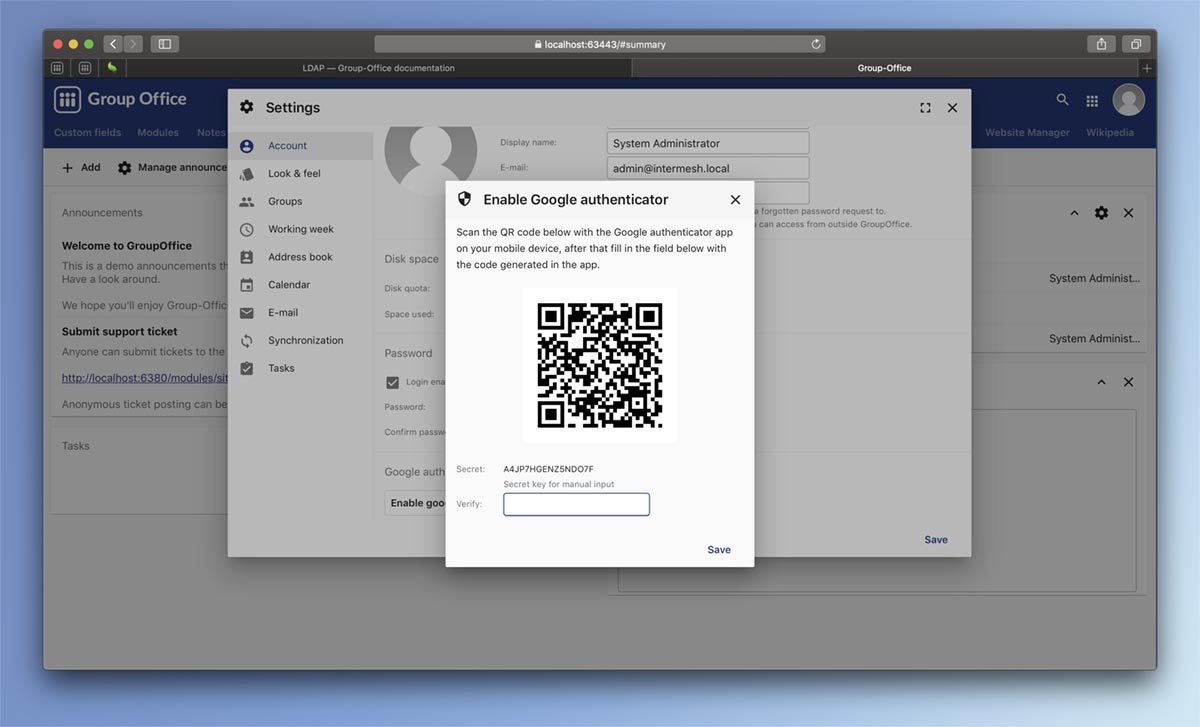Follow the localhost:6380 modules link

pyautogui.click(x=145, y=378)
